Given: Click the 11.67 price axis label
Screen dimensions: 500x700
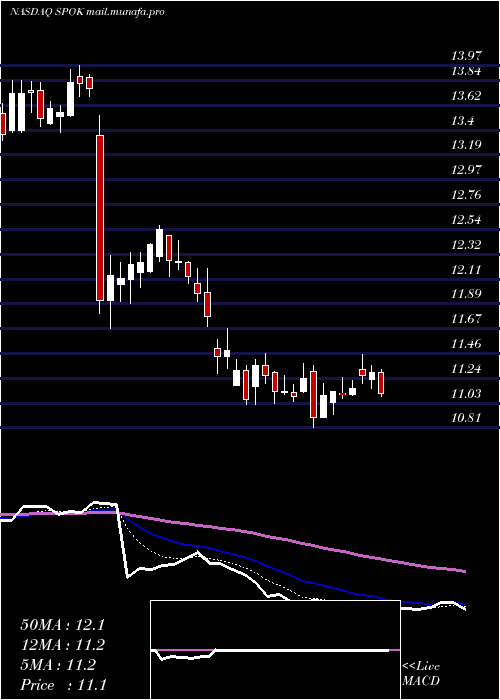Looking at the screenshot, I should (x=467, y=319).
